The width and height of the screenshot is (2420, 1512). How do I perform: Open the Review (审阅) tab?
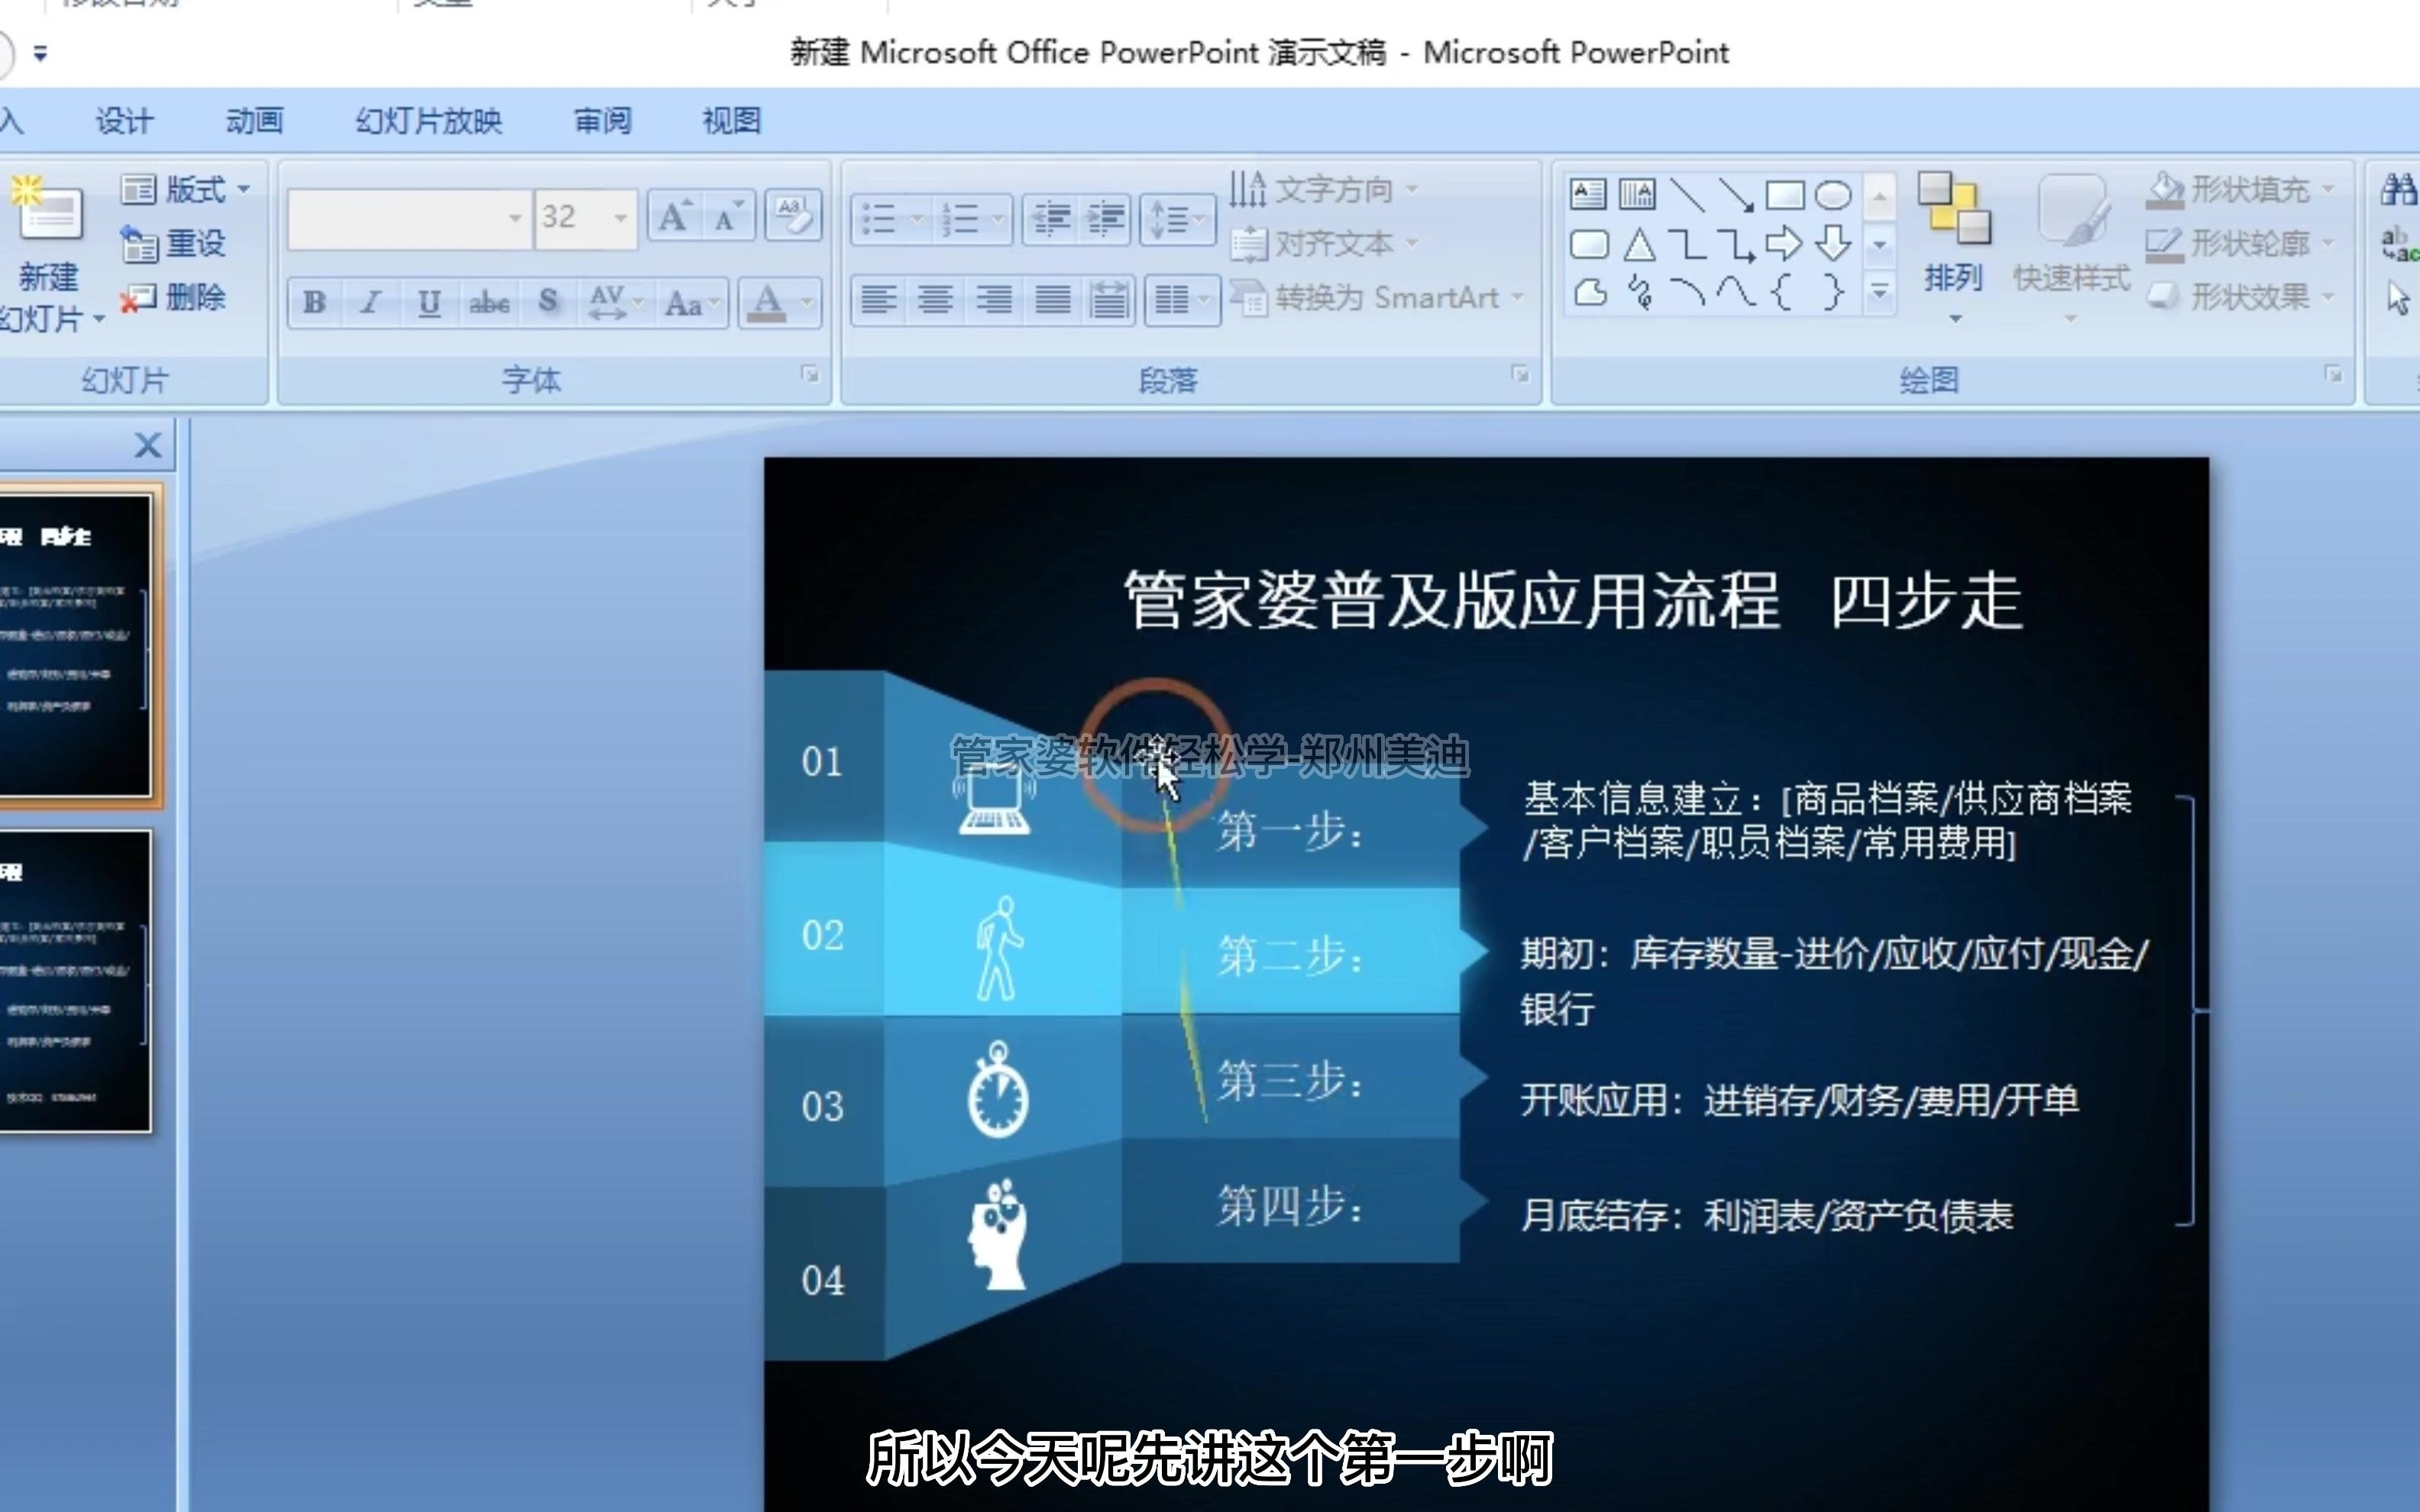pos(602,121)
